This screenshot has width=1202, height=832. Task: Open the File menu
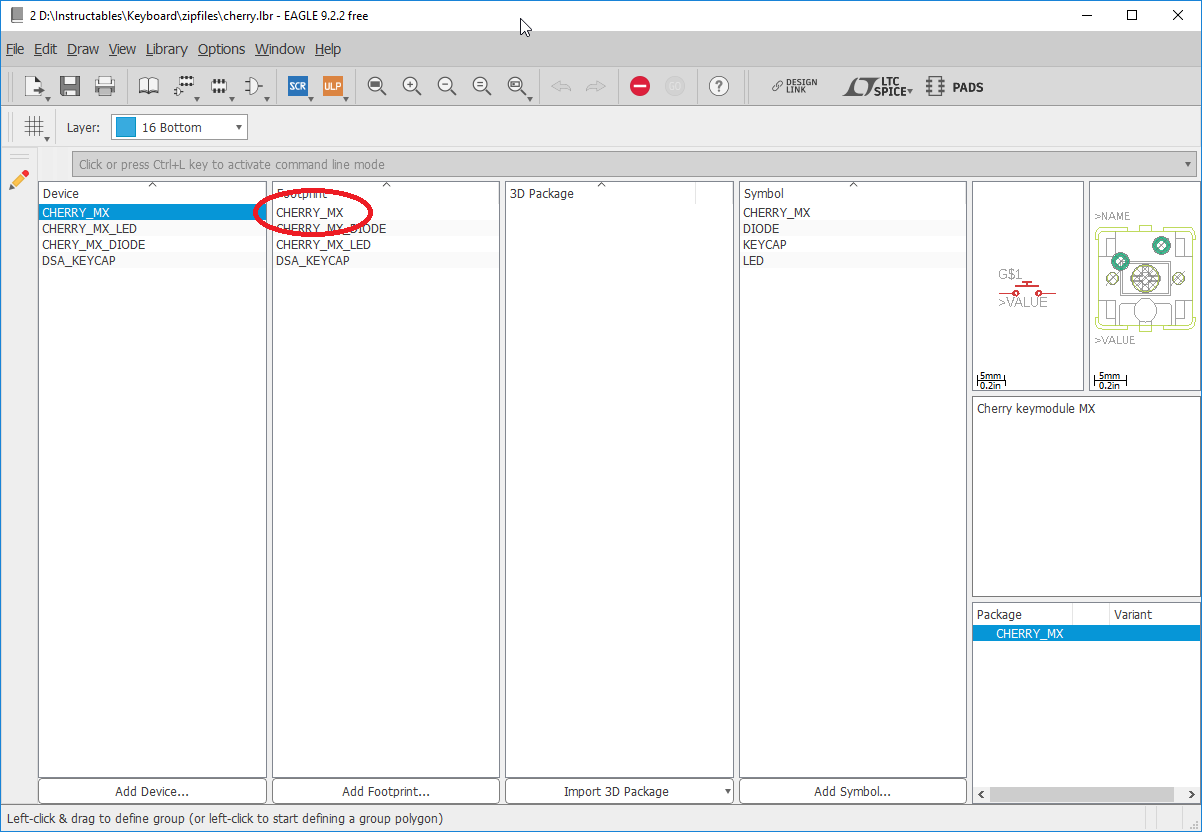point(15,49)
